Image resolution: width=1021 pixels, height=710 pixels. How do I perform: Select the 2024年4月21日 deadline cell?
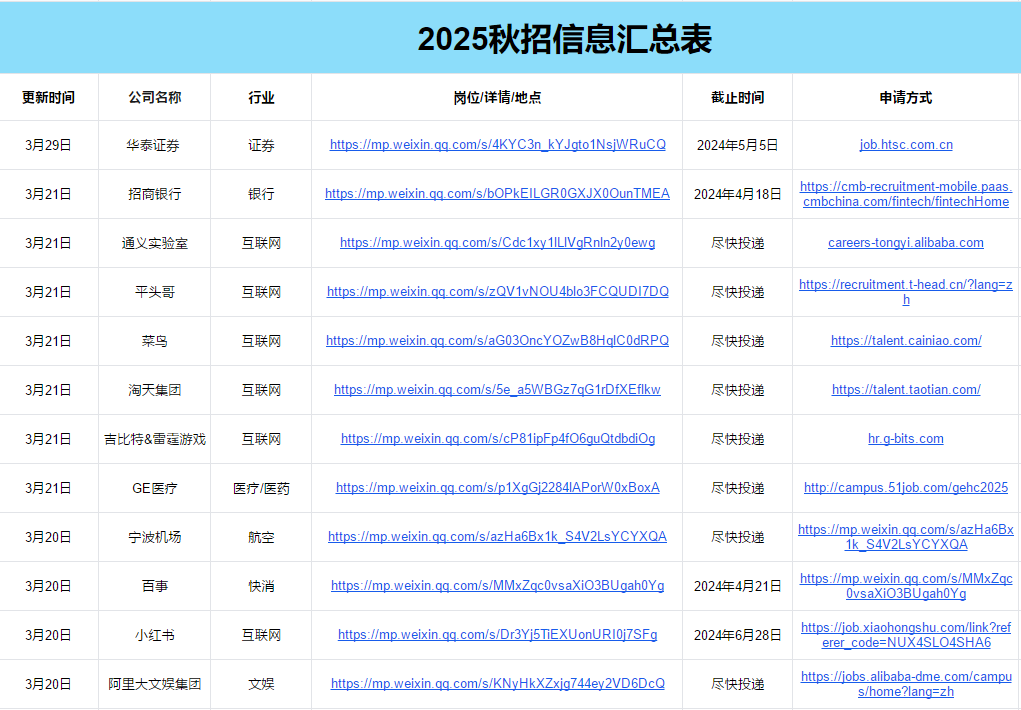click(x=737, y=586)
